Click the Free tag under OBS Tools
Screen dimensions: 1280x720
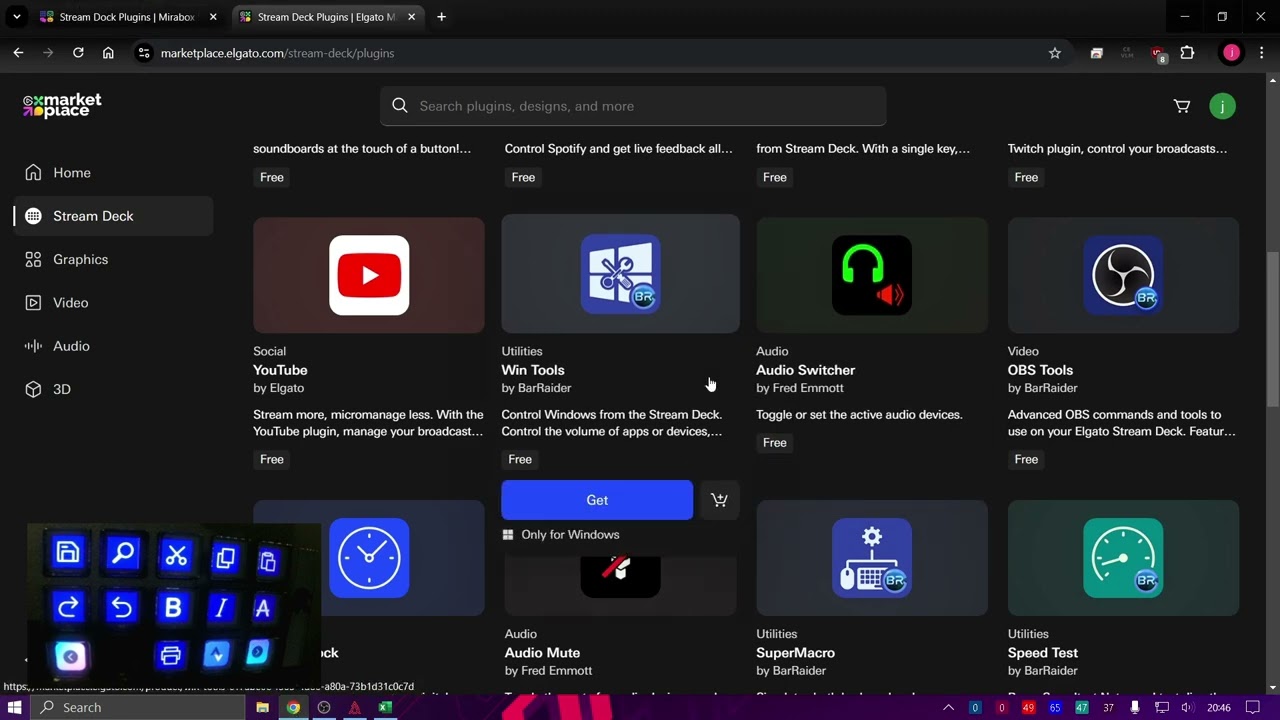tap(1026, 459)
